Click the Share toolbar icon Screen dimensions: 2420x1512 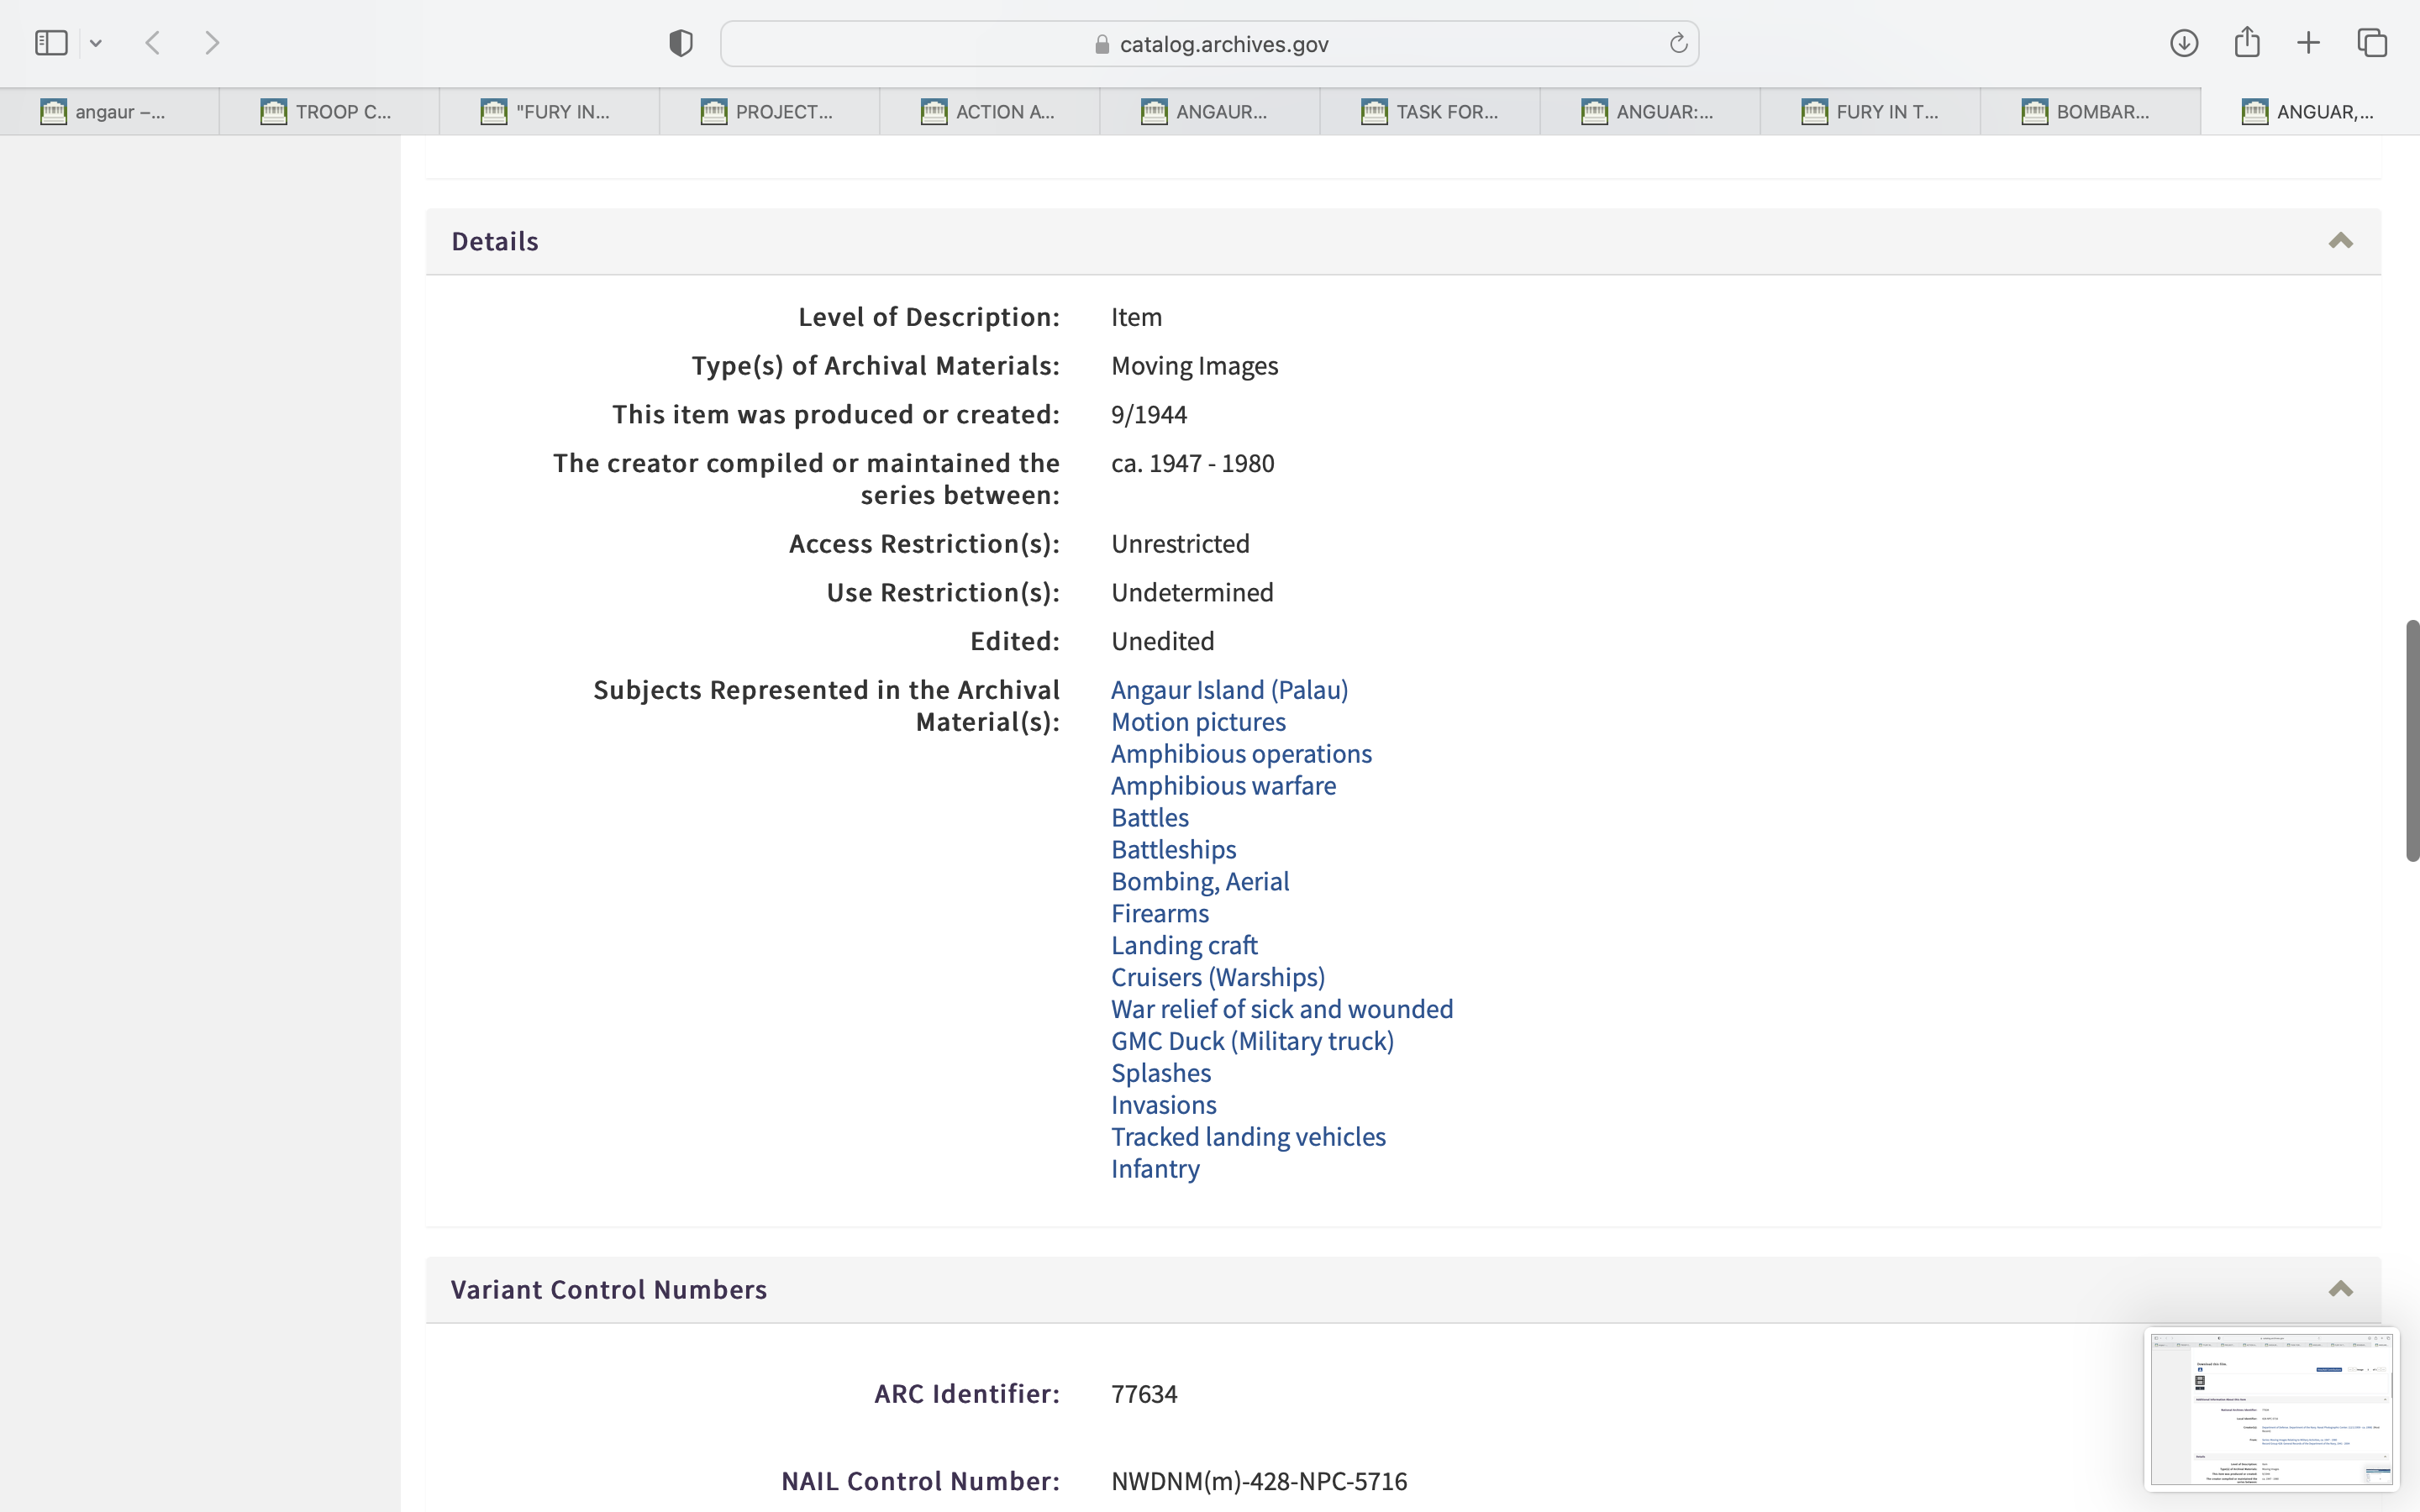pos(2247,42)
